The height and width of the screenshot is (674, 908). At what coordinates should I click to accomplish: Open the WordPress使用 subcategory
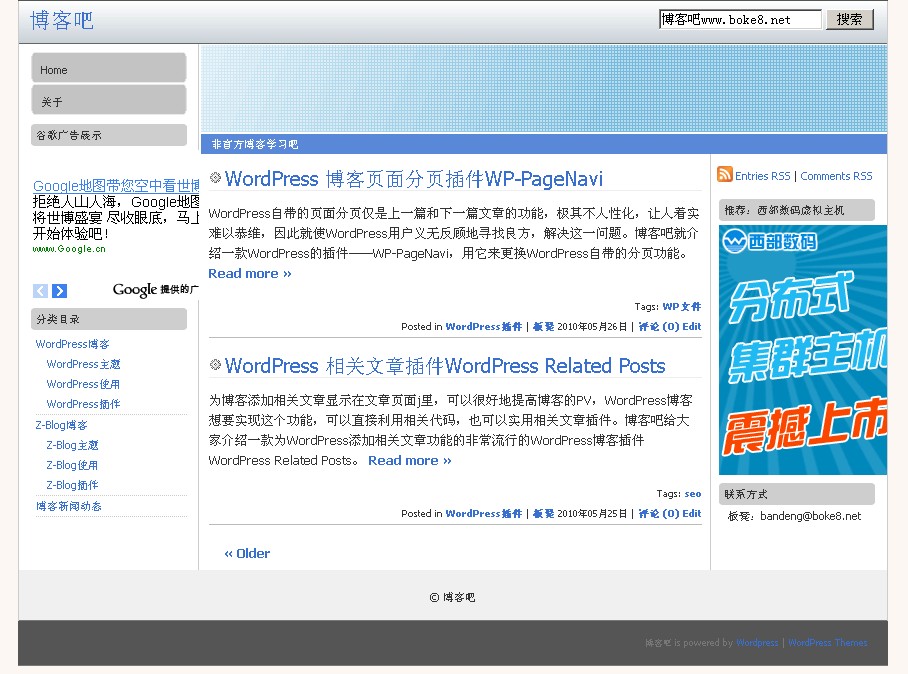point(83,384)
